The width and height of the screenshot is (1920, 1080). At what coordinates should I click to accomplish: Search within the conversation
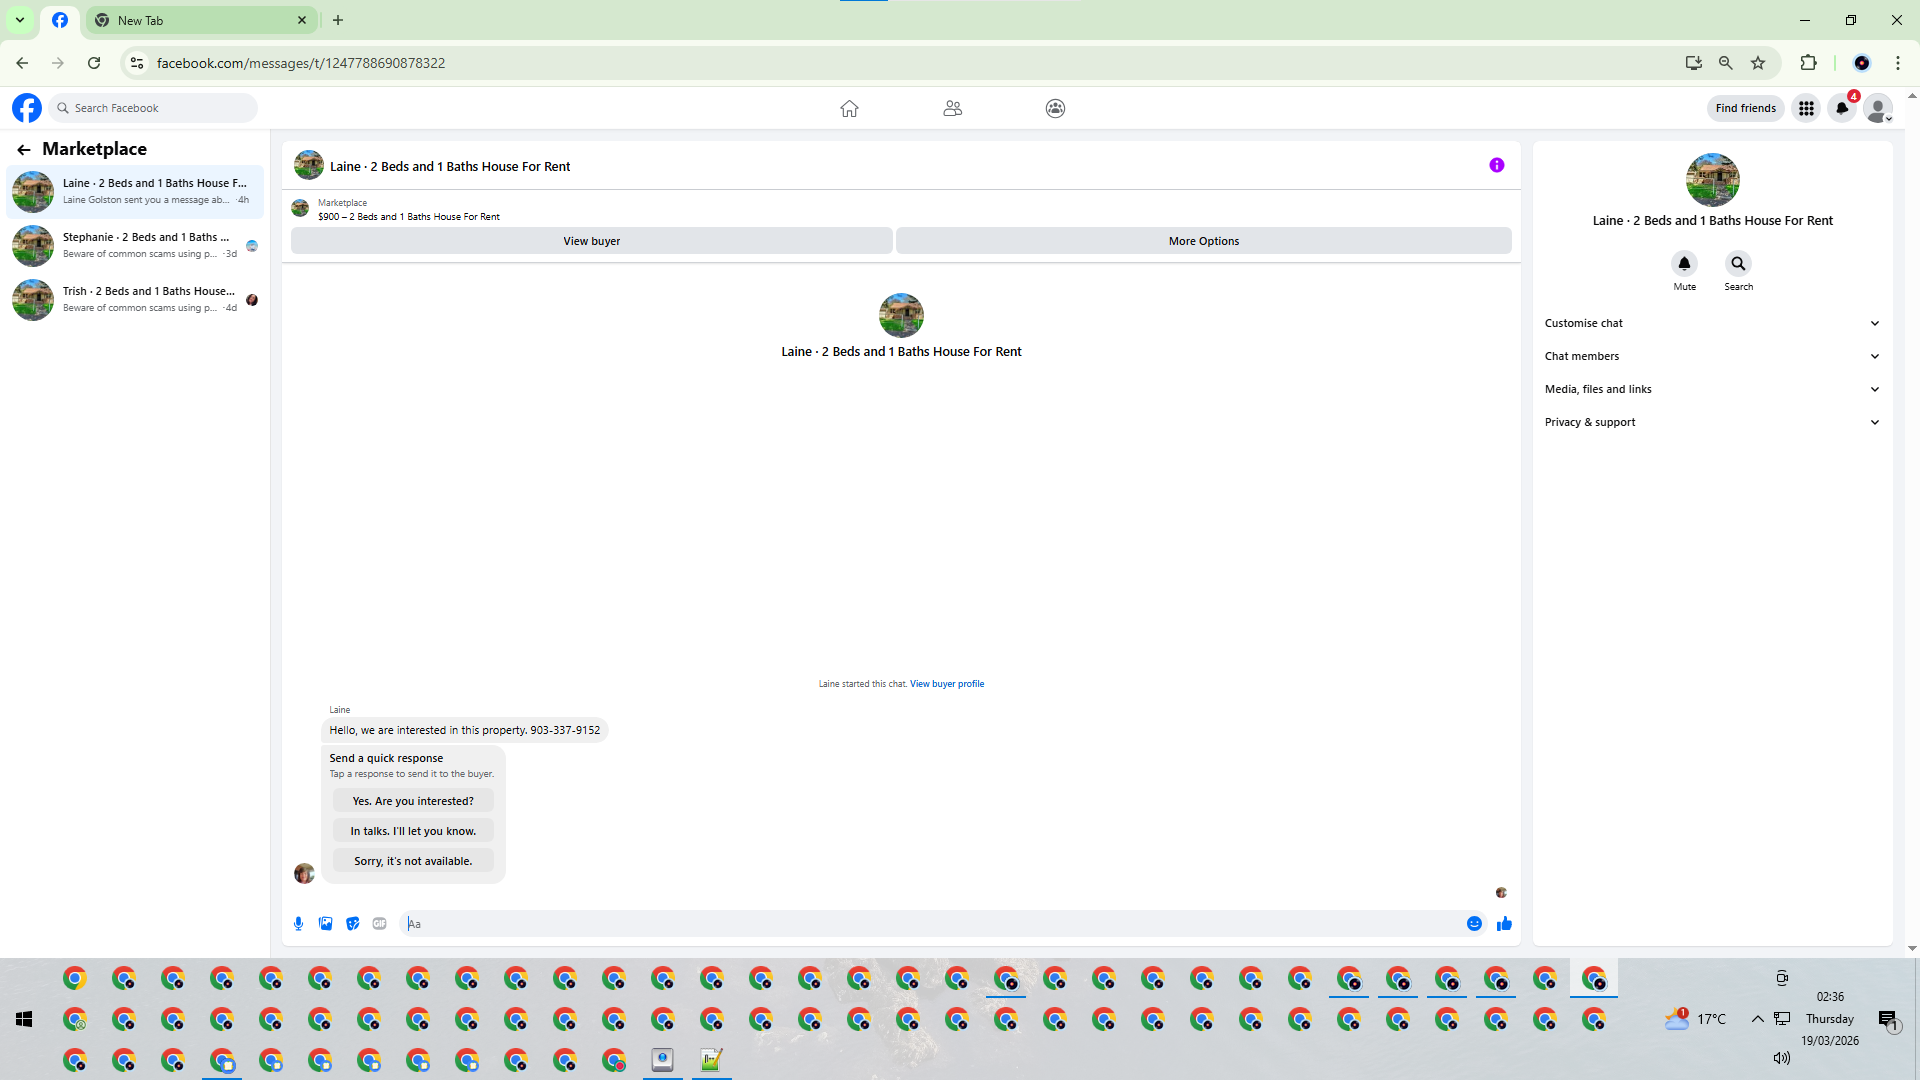pos(1738,264)
